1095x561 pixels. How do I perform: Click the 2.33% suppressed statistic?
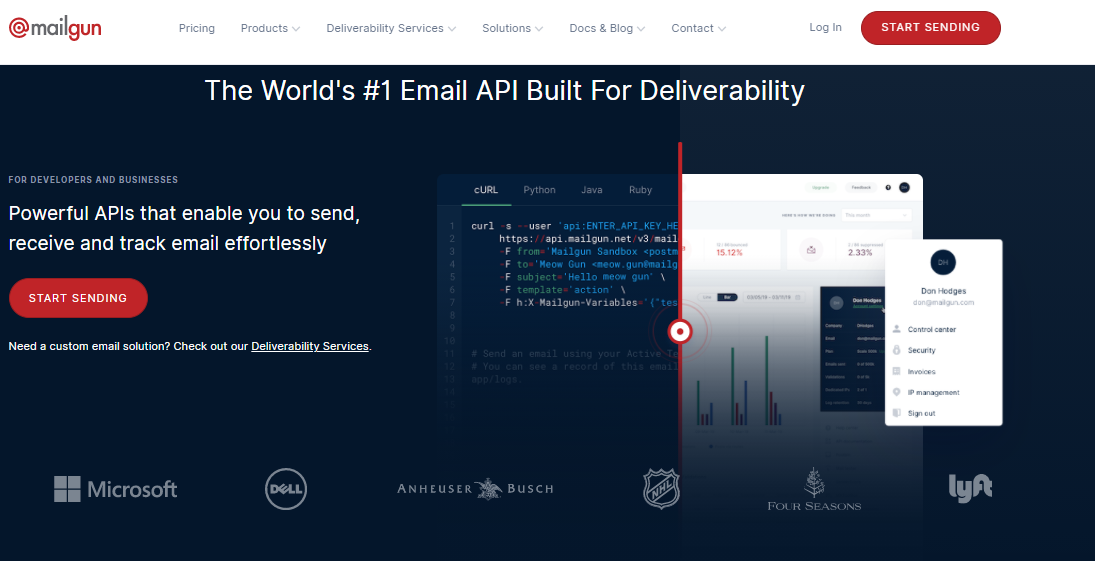pyautogui.click(x=860, y=252)
